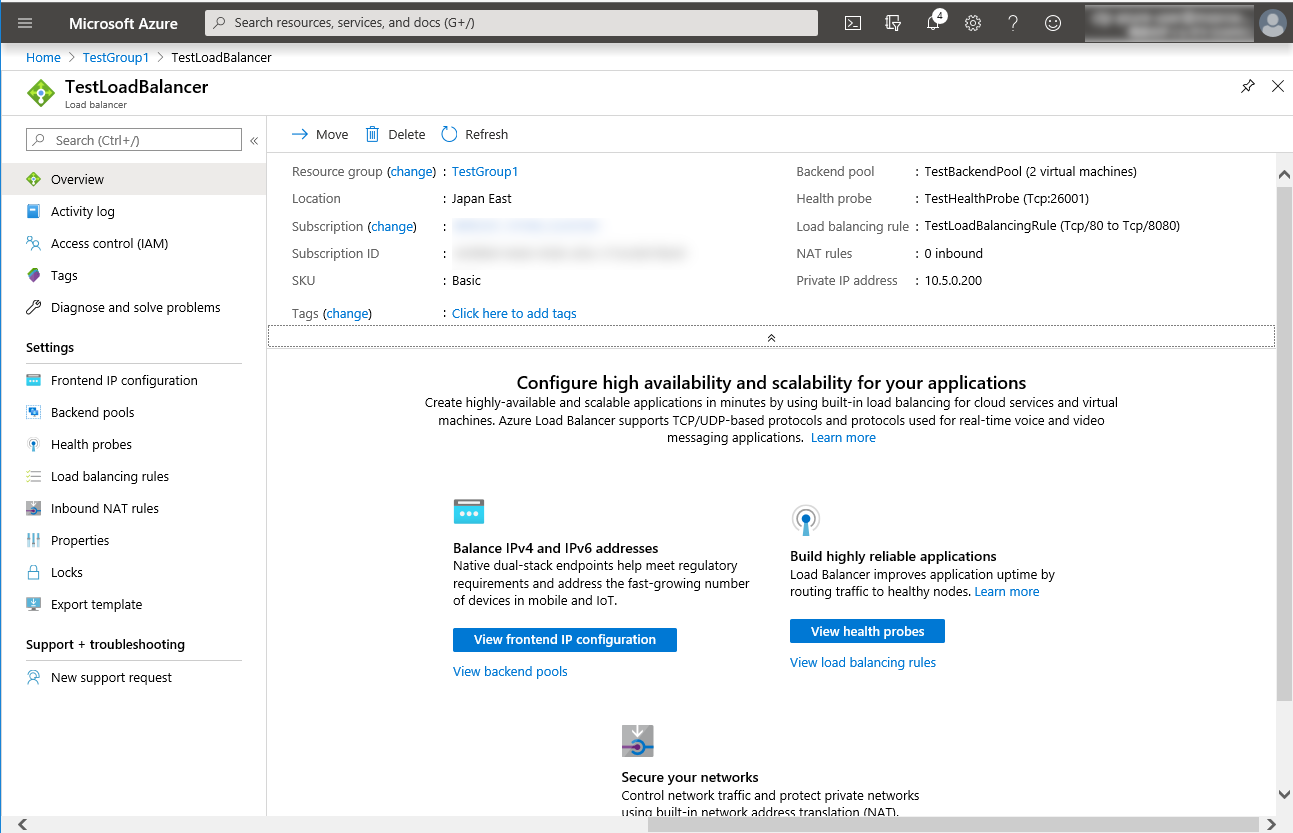Open the portal hamburger menu
The width and height of the screenshot is (1293, 833).
pyautogui.click(x=24, y=22)
